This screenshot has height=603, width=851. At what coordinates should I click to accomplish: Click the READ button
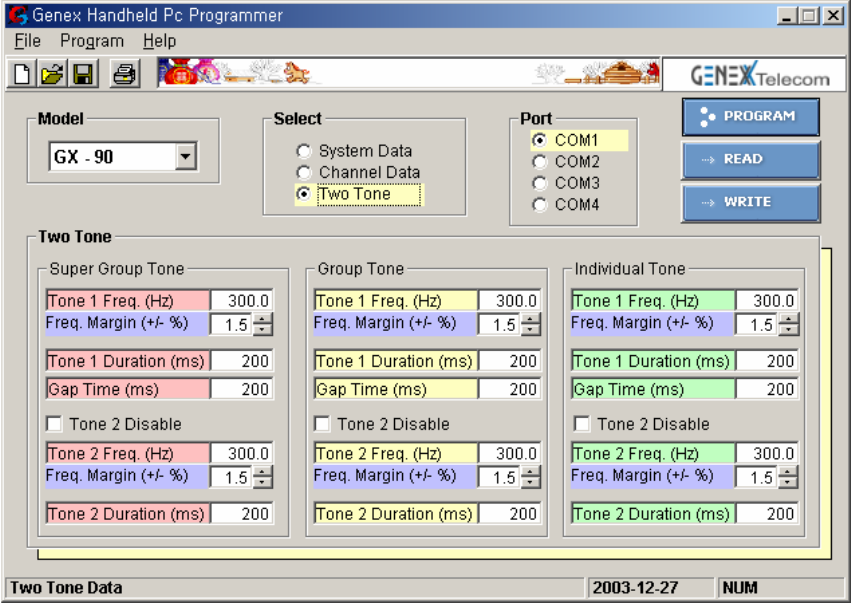[751, 160]
